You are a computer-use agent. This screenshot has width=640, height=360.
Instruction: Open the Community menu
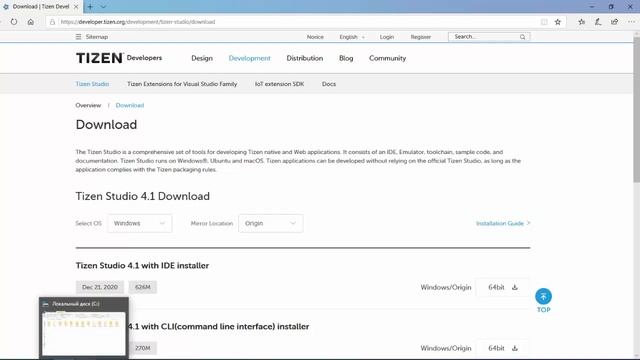point(387,58)
